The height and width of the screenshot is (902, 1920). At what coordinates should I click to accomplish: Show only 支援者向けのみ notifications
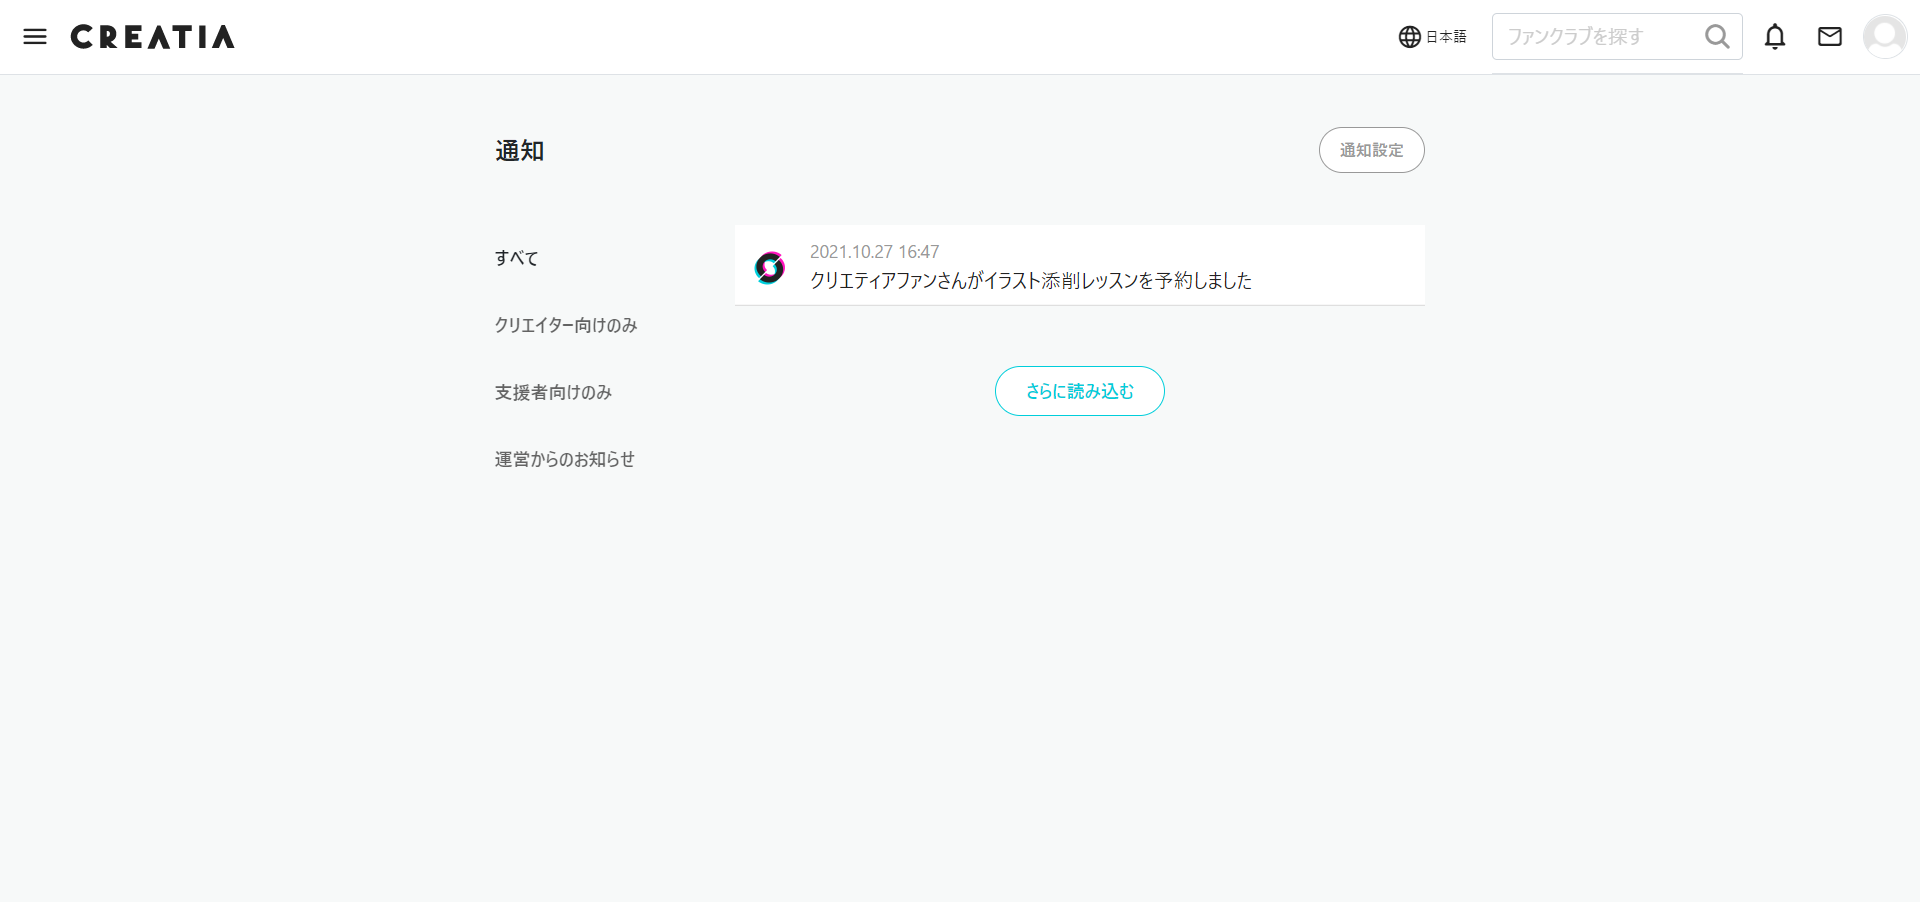tap(553, 392)
